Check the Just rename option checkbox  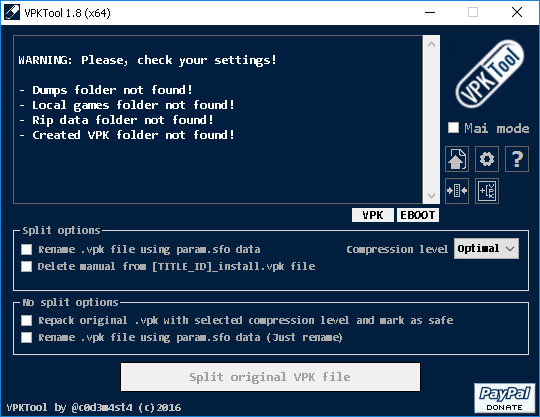(x=27, y=337)
